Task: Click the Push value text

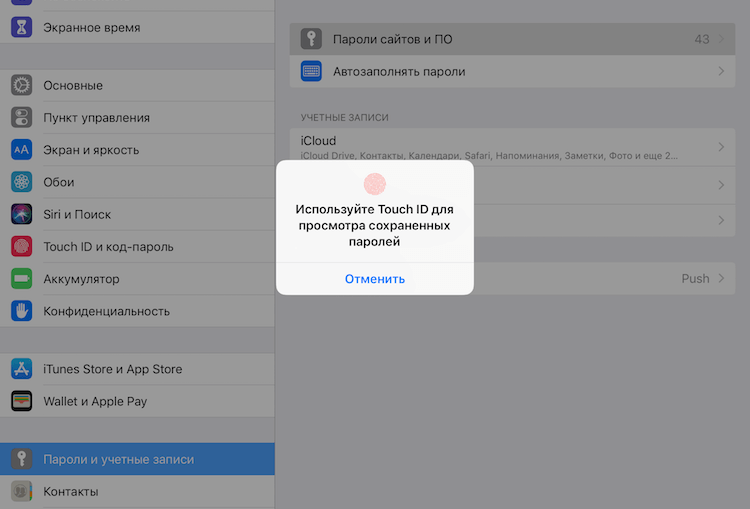Action: click(695, 278)
